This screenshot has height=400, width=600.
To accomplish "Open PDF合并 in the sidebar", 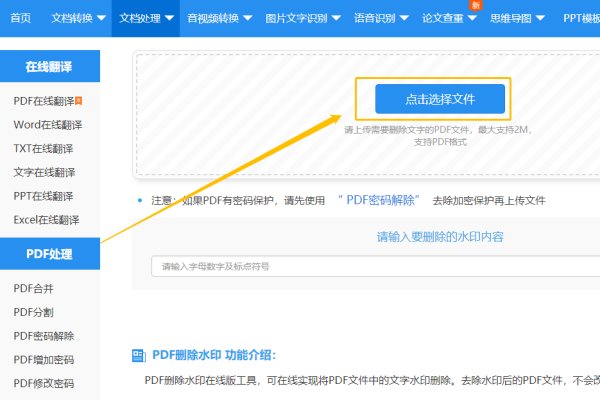I will coord(33,288).
